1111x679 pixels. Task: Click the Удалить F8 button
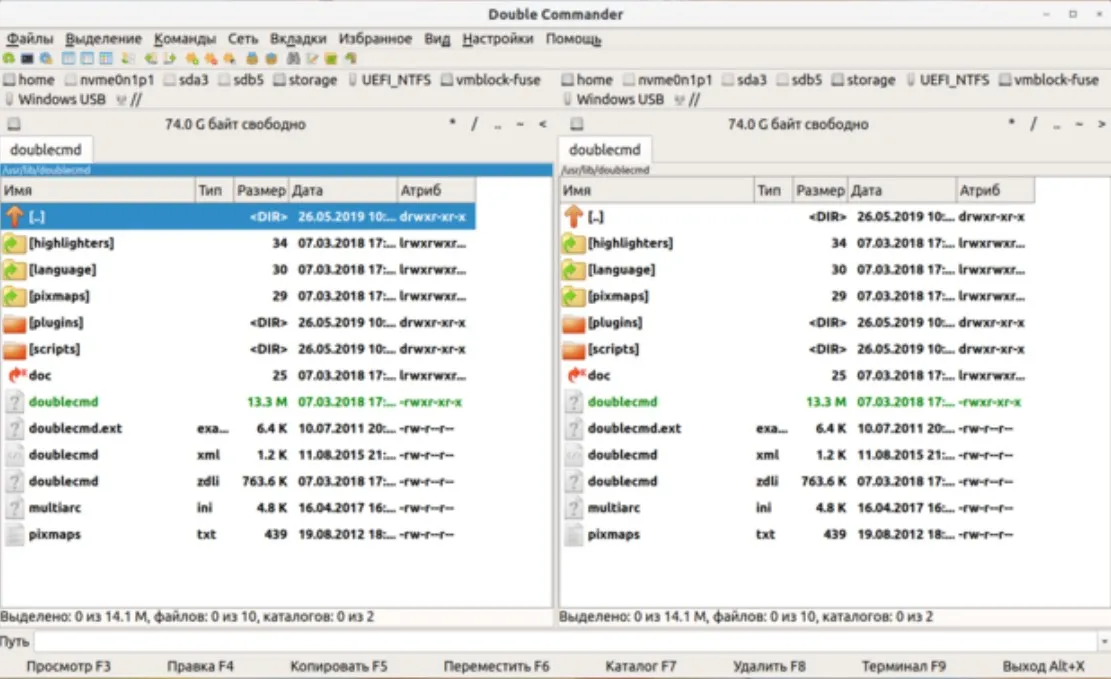[769, 666]
